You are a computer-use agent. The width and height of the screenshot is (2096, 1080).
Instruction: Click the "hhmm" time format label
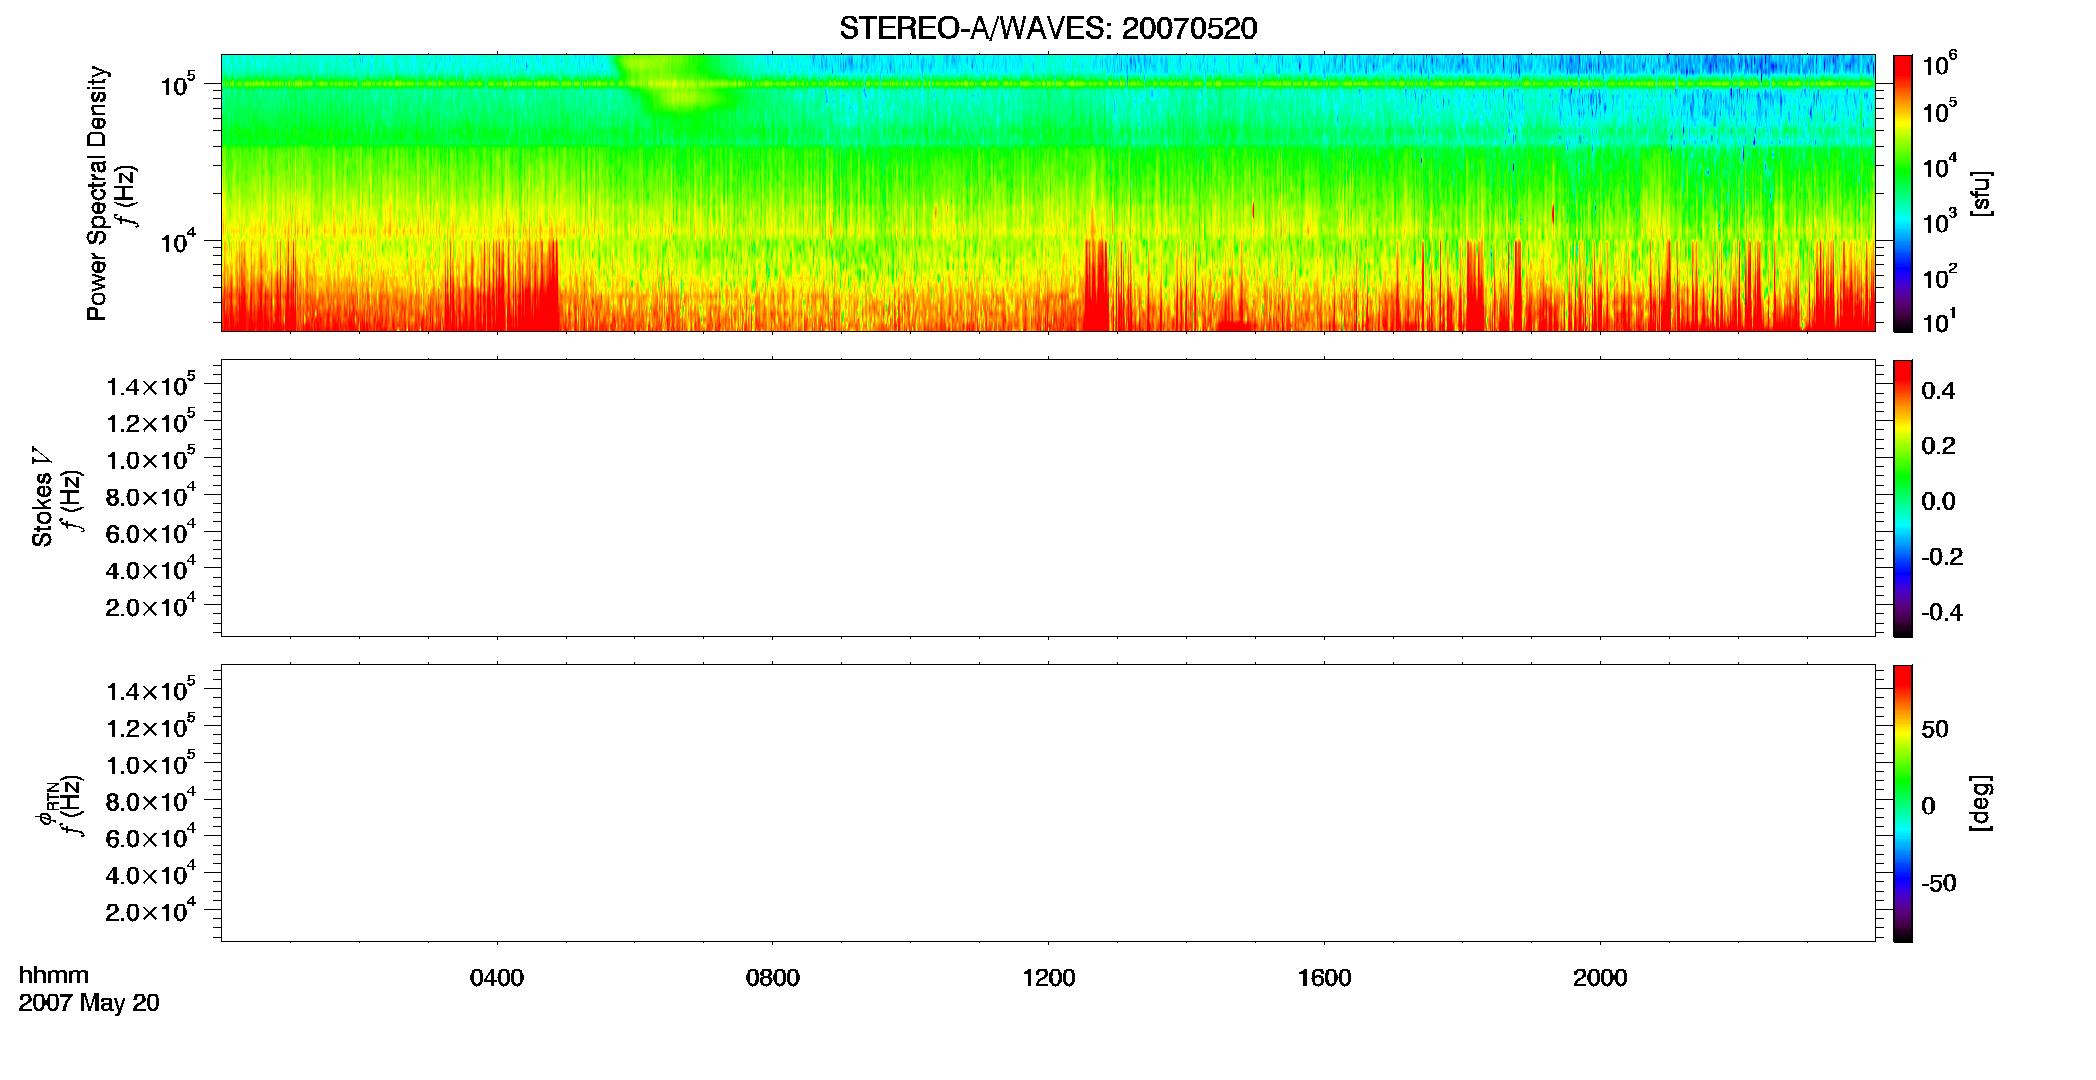pos(54,975)
